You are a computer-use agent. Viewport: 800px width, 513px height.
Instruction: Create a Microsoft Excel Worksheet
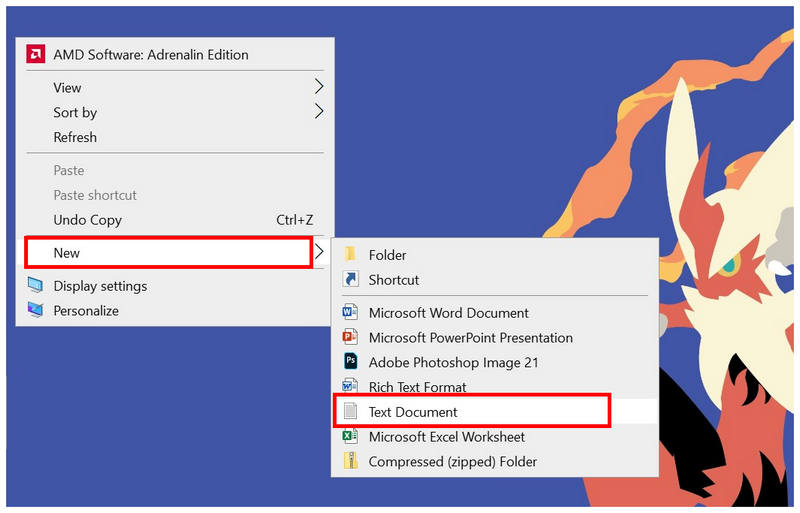(446, 437)
